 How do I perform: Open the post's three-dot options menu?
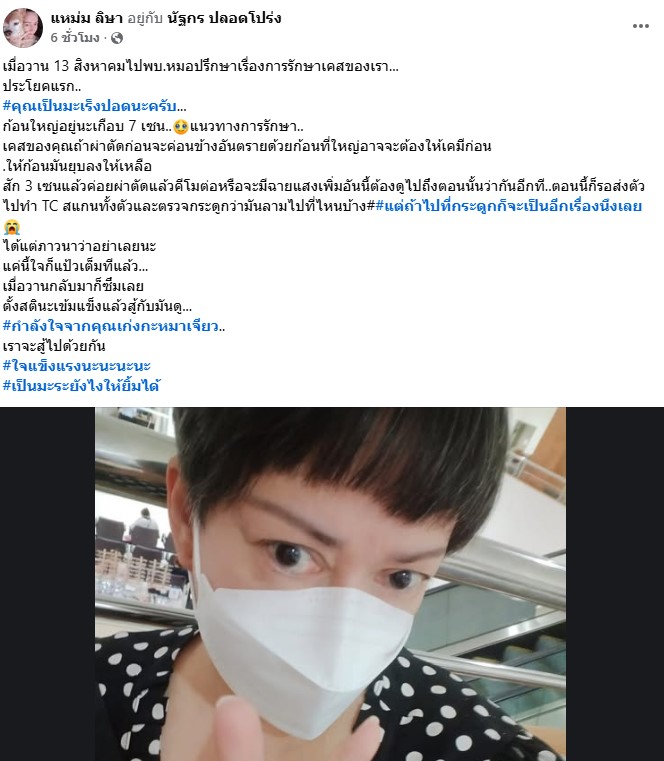[x=640, y=26]
